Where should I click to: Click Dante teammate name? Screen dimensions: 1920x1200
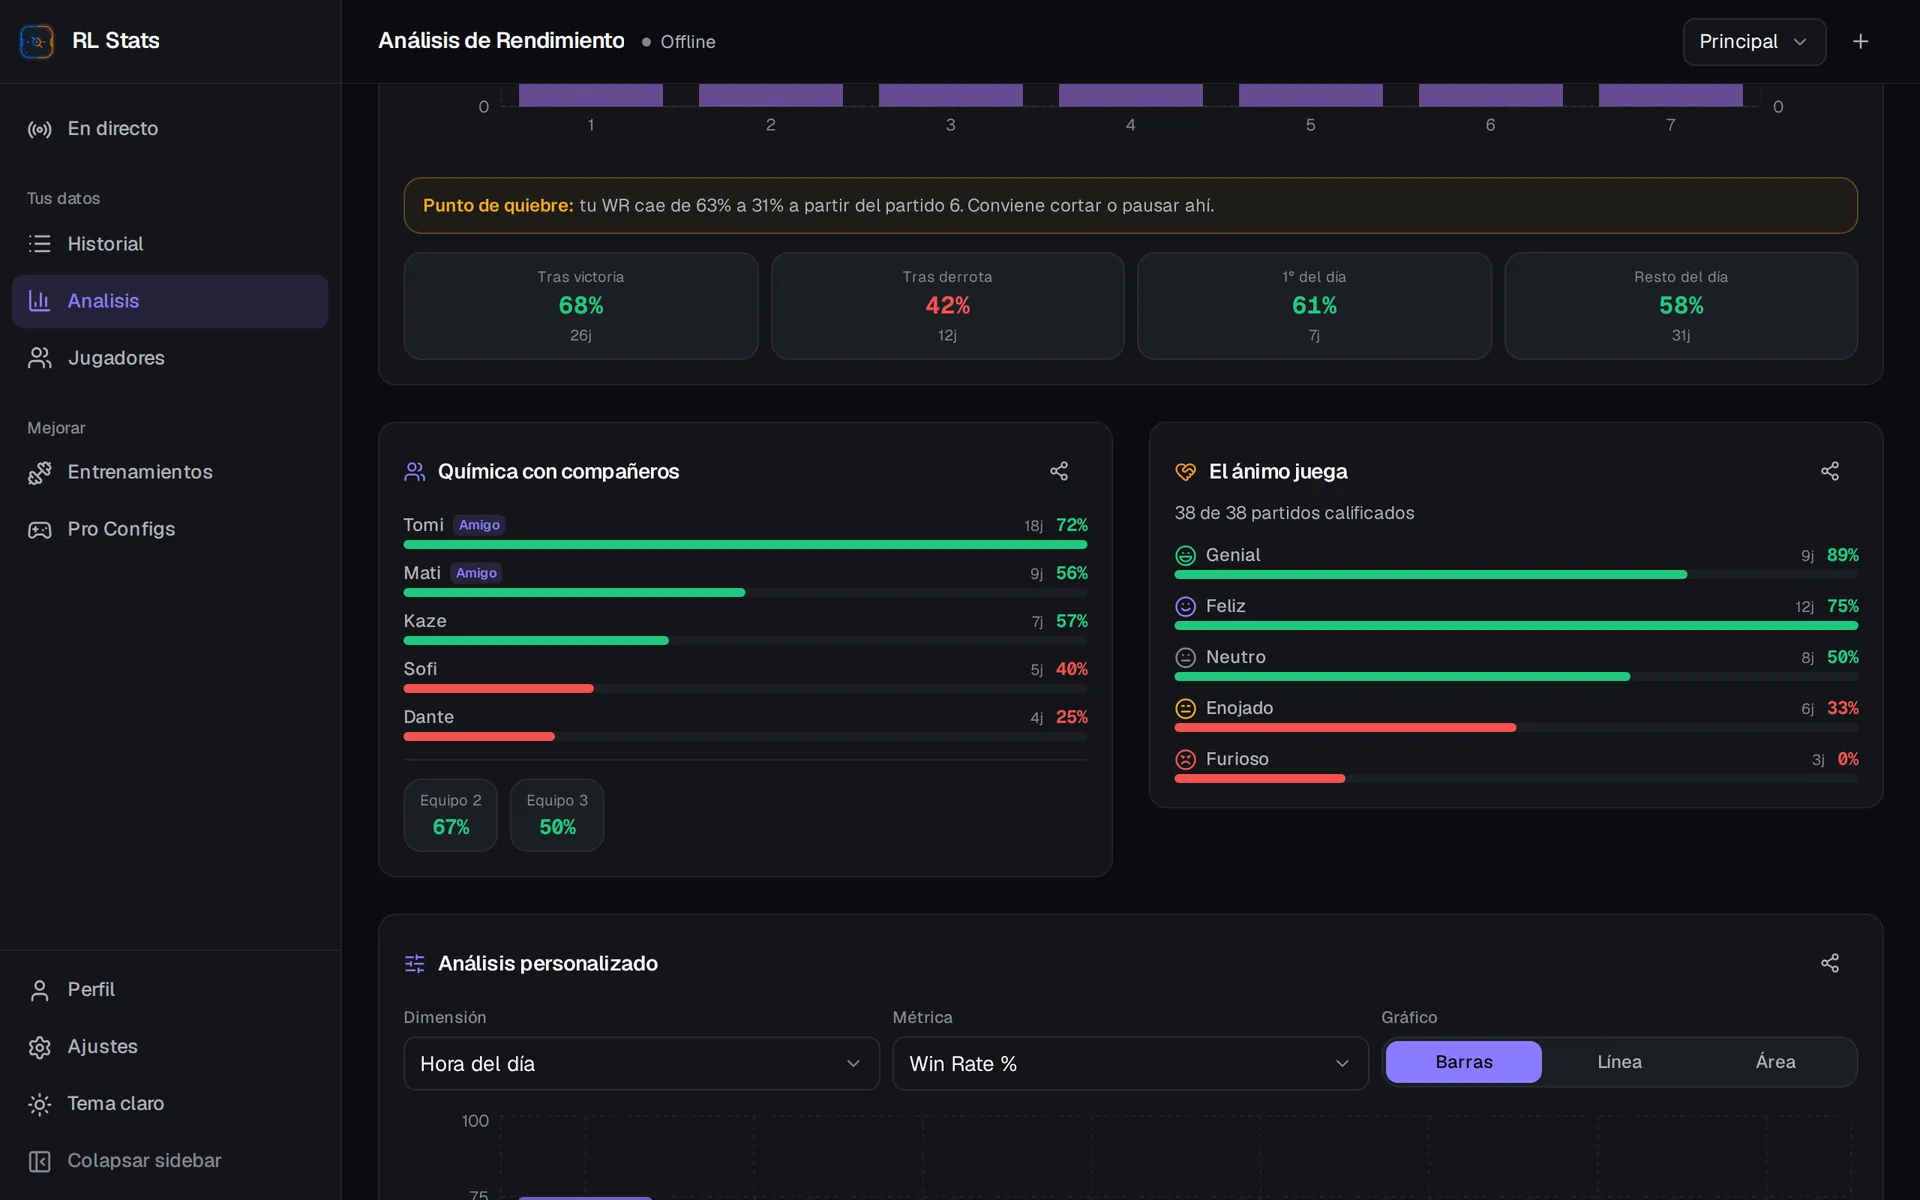click(x=429, y=717)
